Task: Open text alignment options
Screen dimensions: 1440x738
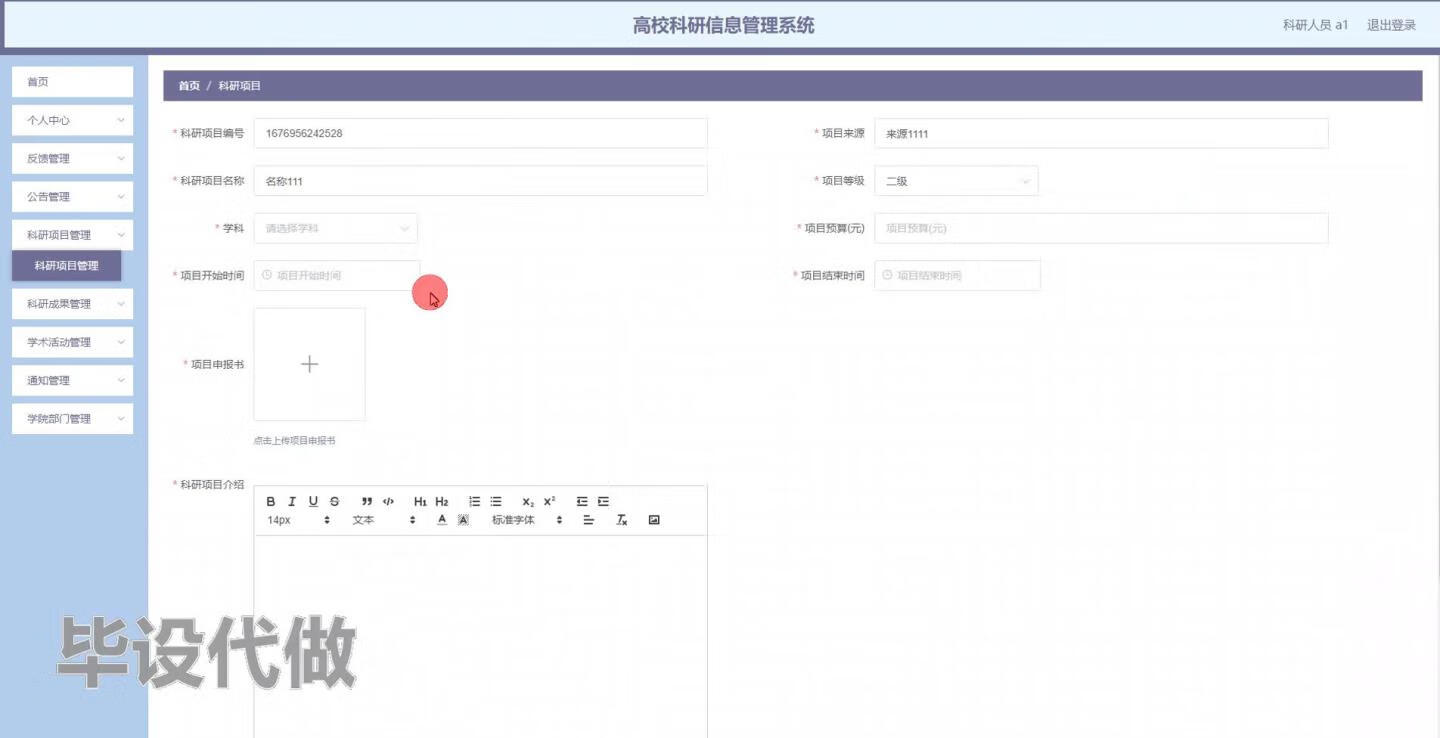Action: pos(589,520)
